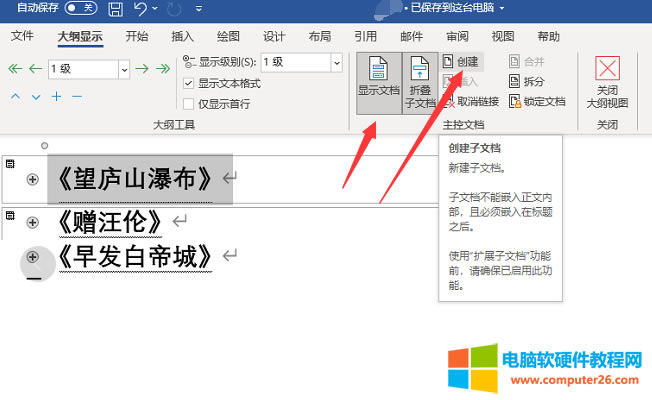652x400 pixels.
Task: Click the Show Document (显示文档) icon
Action: [x=379, y=73]
